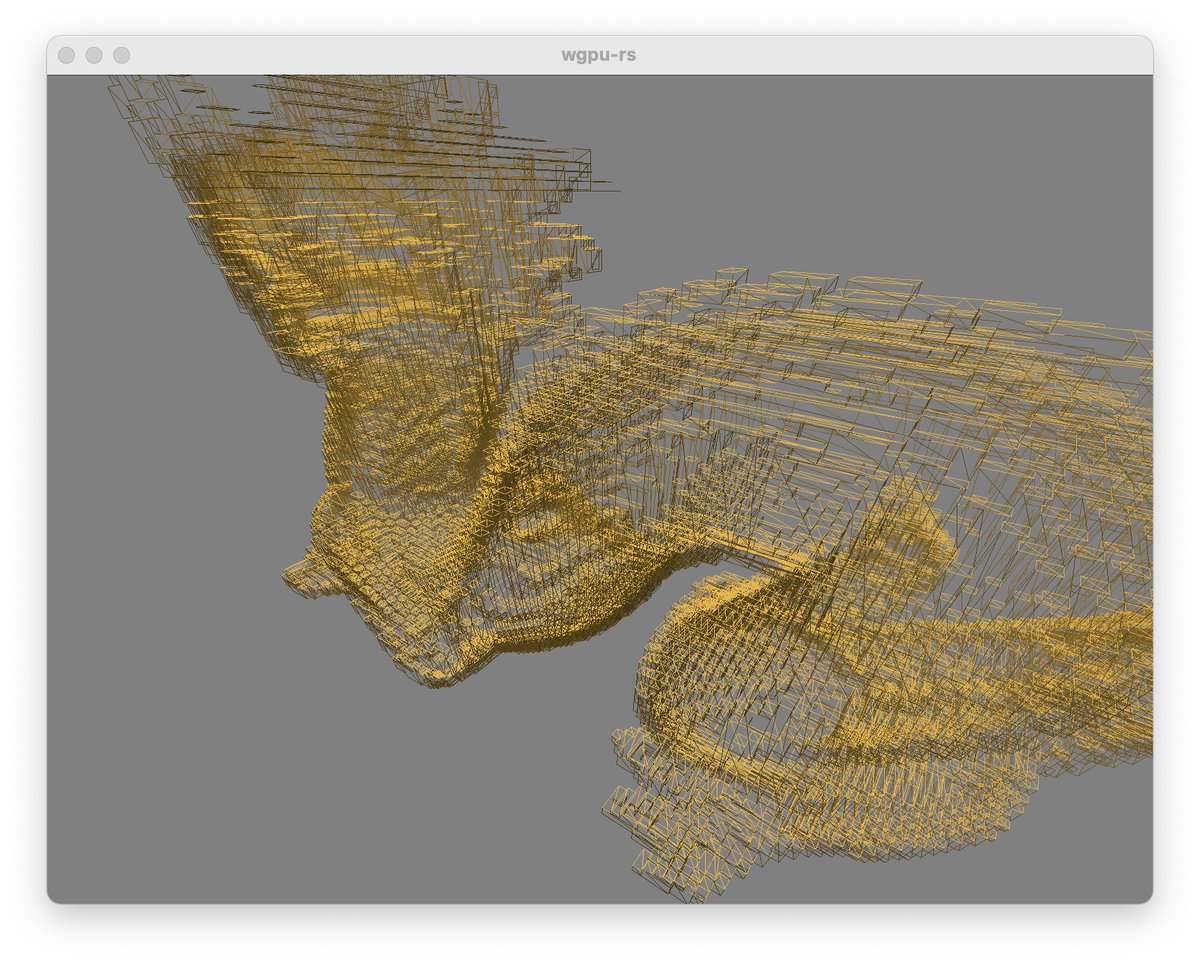Screen dimensions: 1200x962
Task: Minimize the wgpu-rs window
Action: pos(94,55)
